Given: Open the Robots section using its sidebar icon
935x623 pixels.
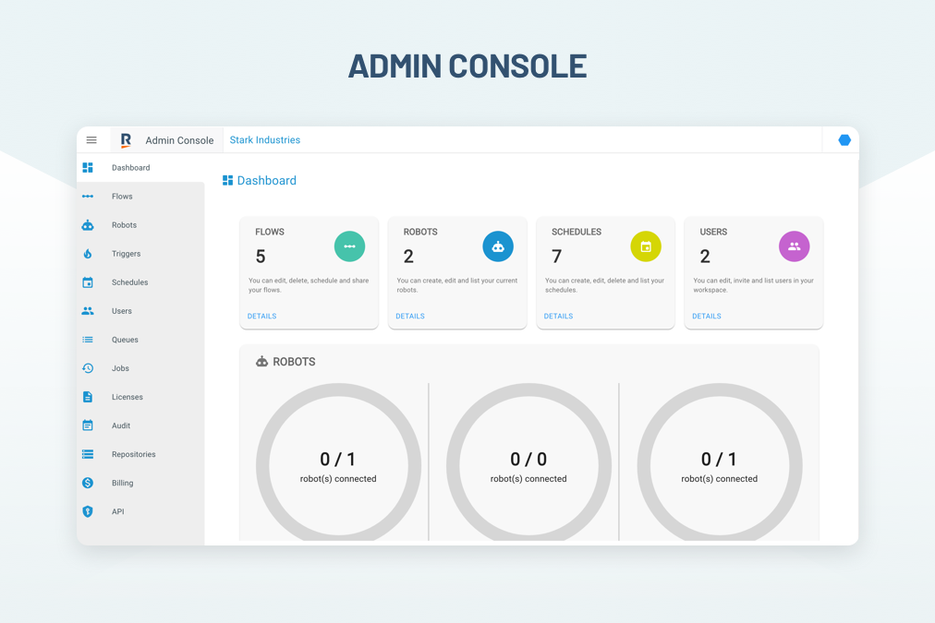Looking at the screenshot, I should (90, 225).
